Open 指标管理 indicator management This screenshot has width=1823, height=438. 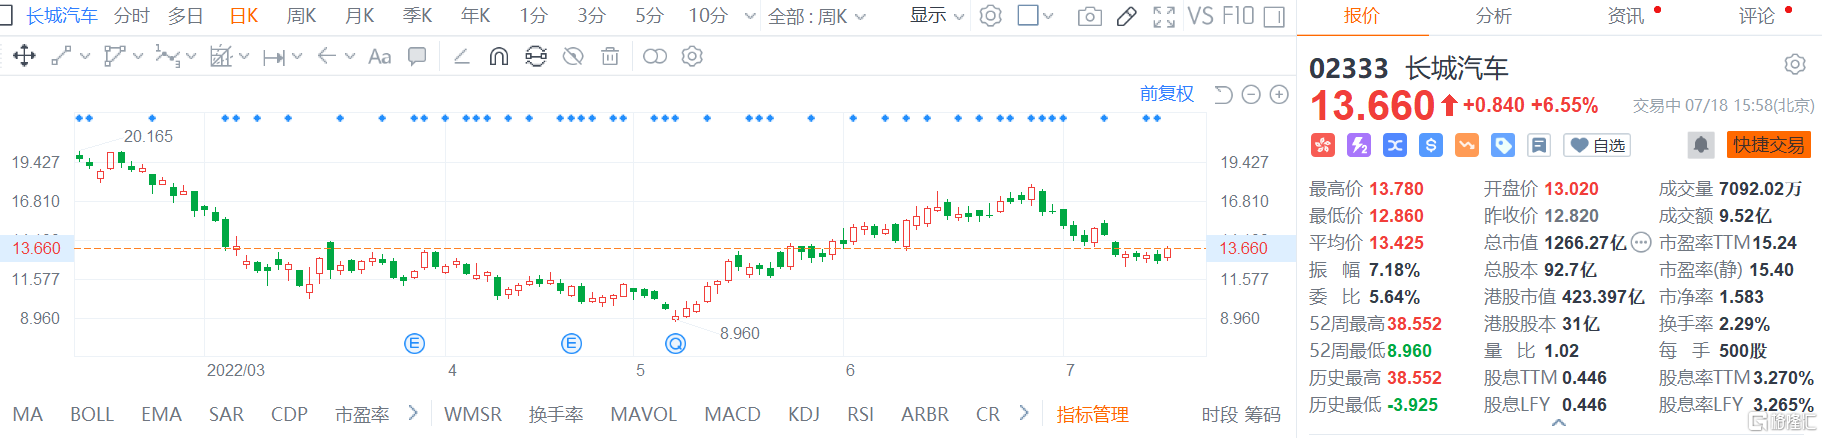coord(1093,414)
